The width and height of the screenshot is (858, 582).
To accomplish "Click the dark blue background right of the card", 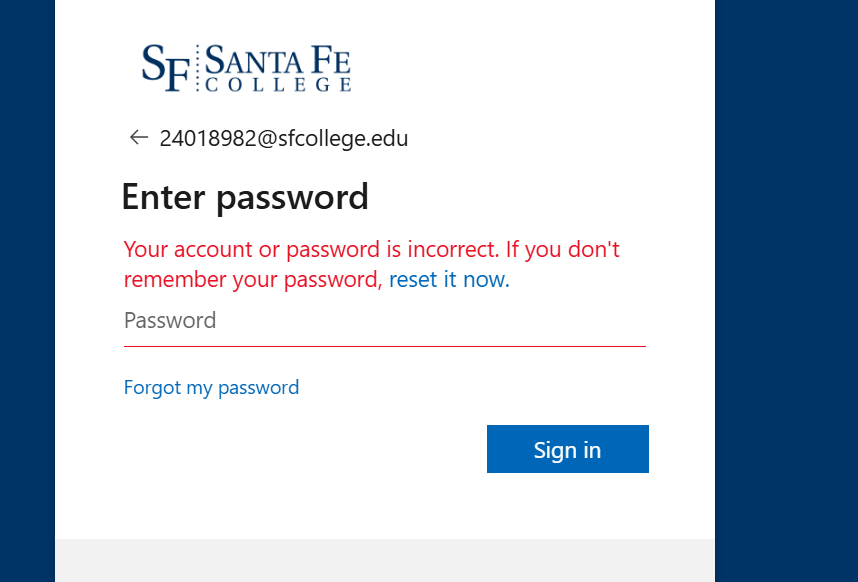I will tap(786, 291).
